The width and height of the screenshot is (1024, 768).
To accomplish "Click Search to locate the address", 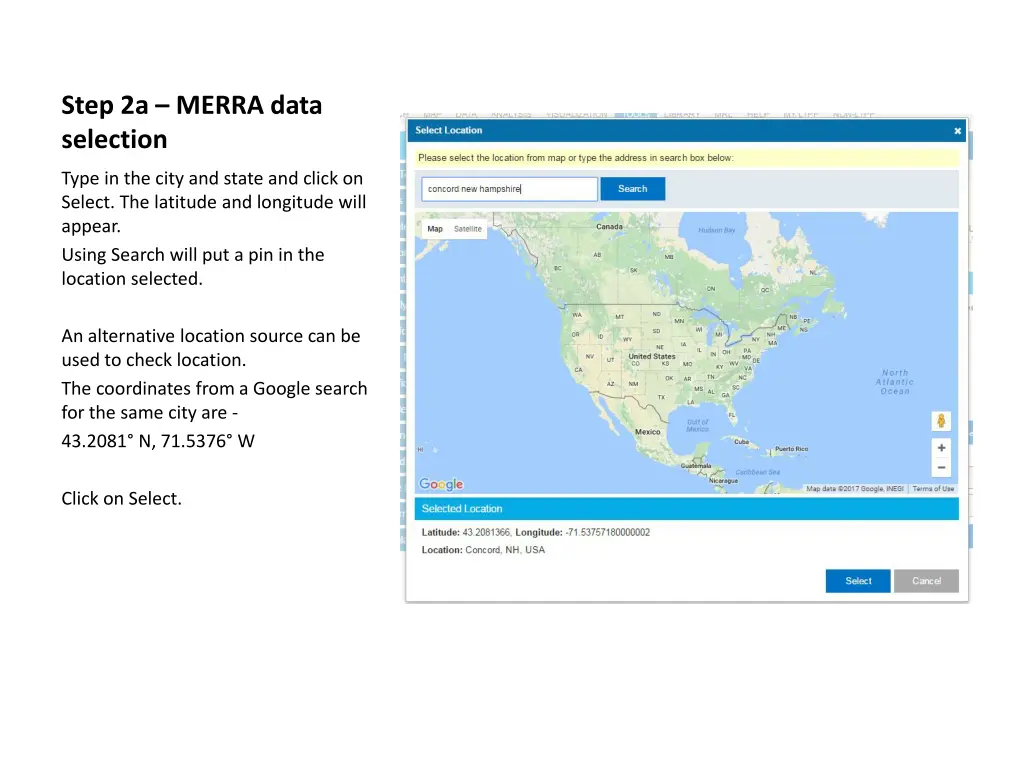I will pos(632,189).
